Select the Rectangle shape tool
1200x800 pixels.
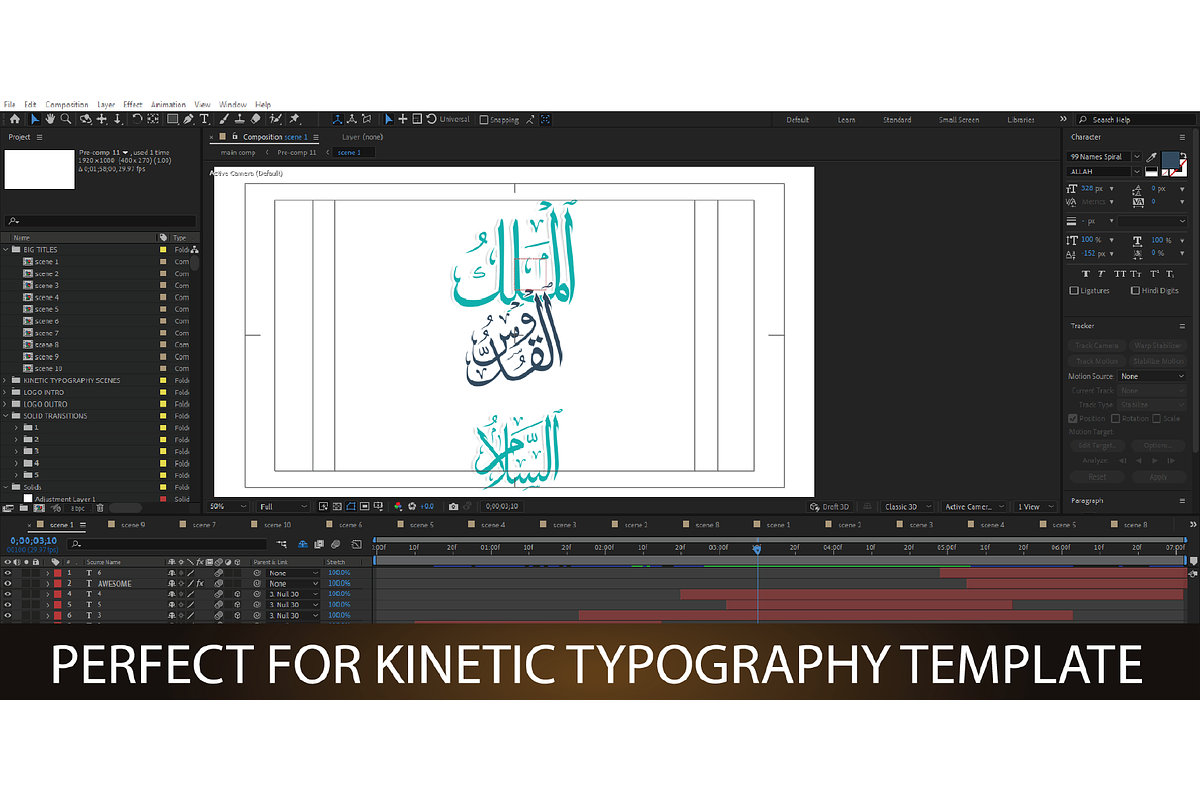click(x=173, y=119)
